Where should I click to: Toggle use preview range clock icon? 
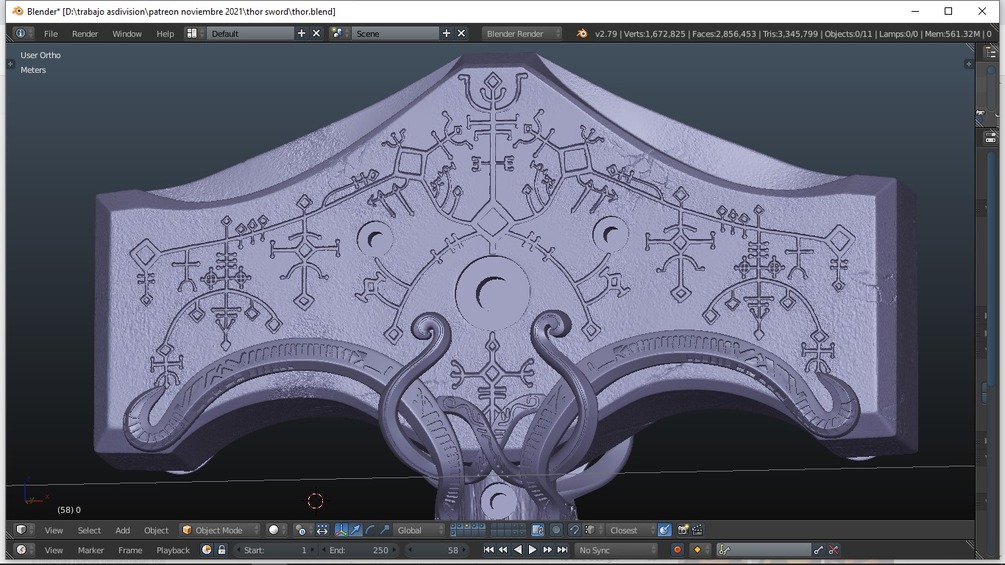pyautogui.click(x=206, y=550)
